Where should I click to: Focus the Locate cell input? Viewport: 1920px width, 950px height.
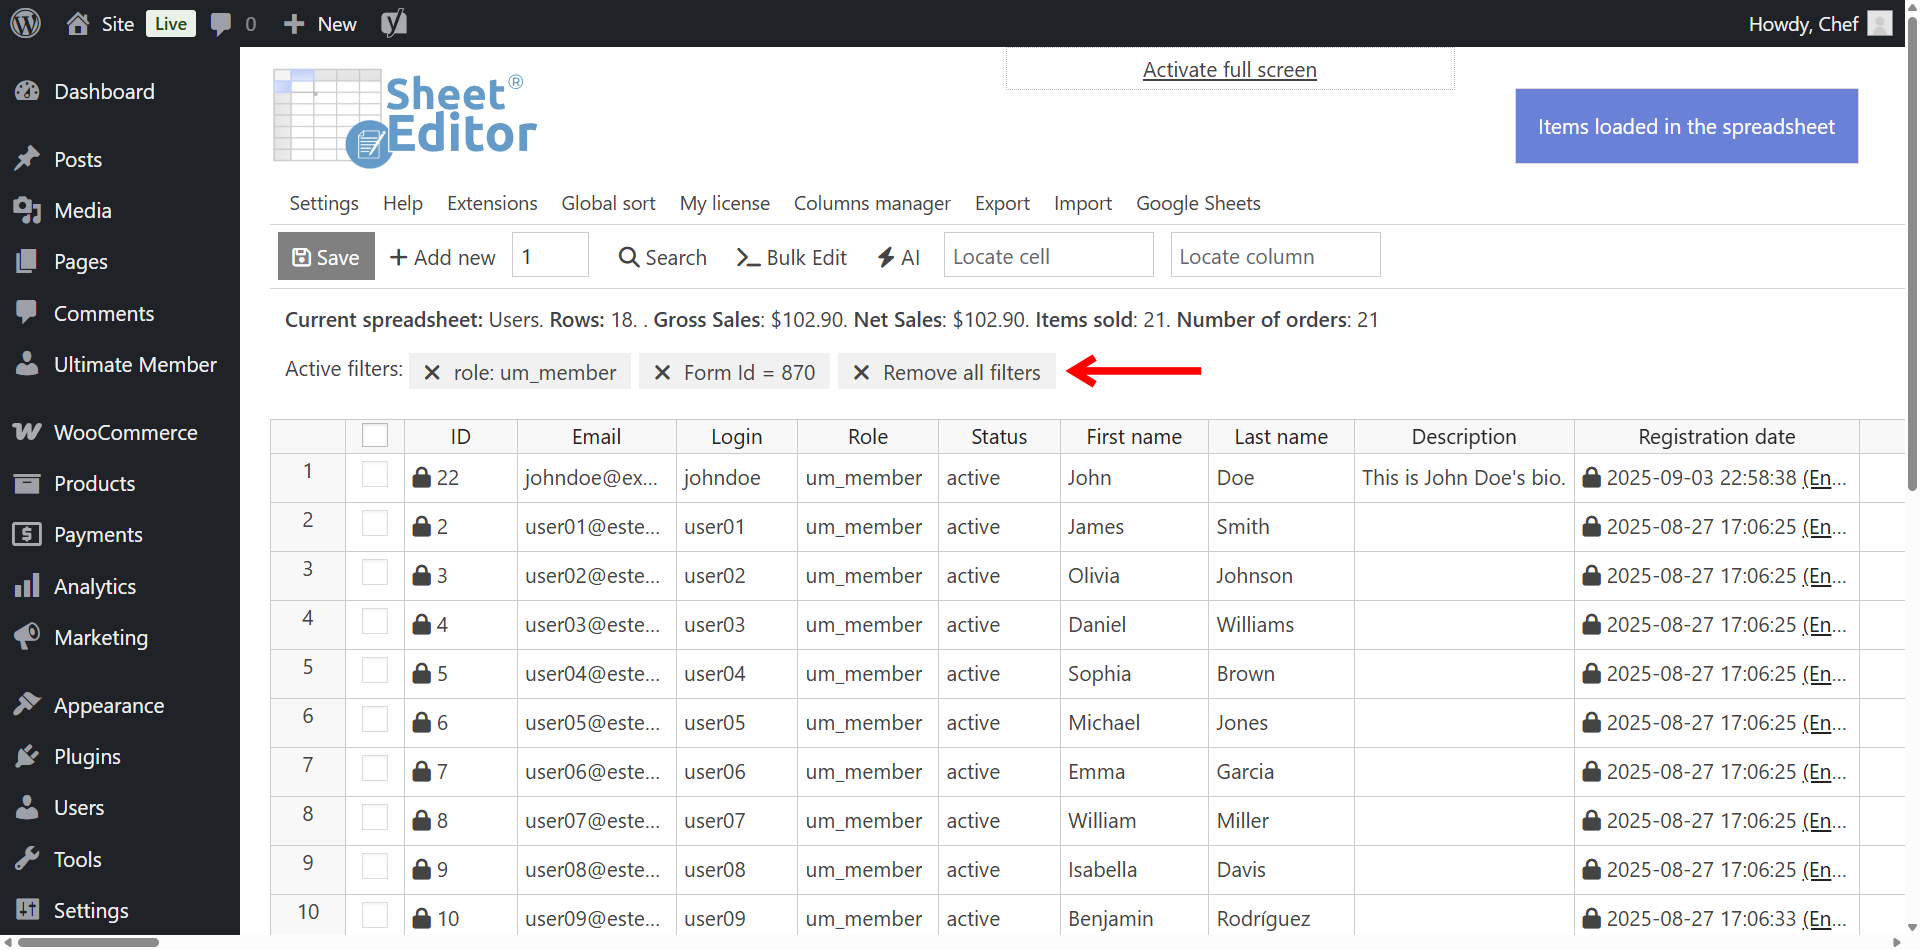1049,255
